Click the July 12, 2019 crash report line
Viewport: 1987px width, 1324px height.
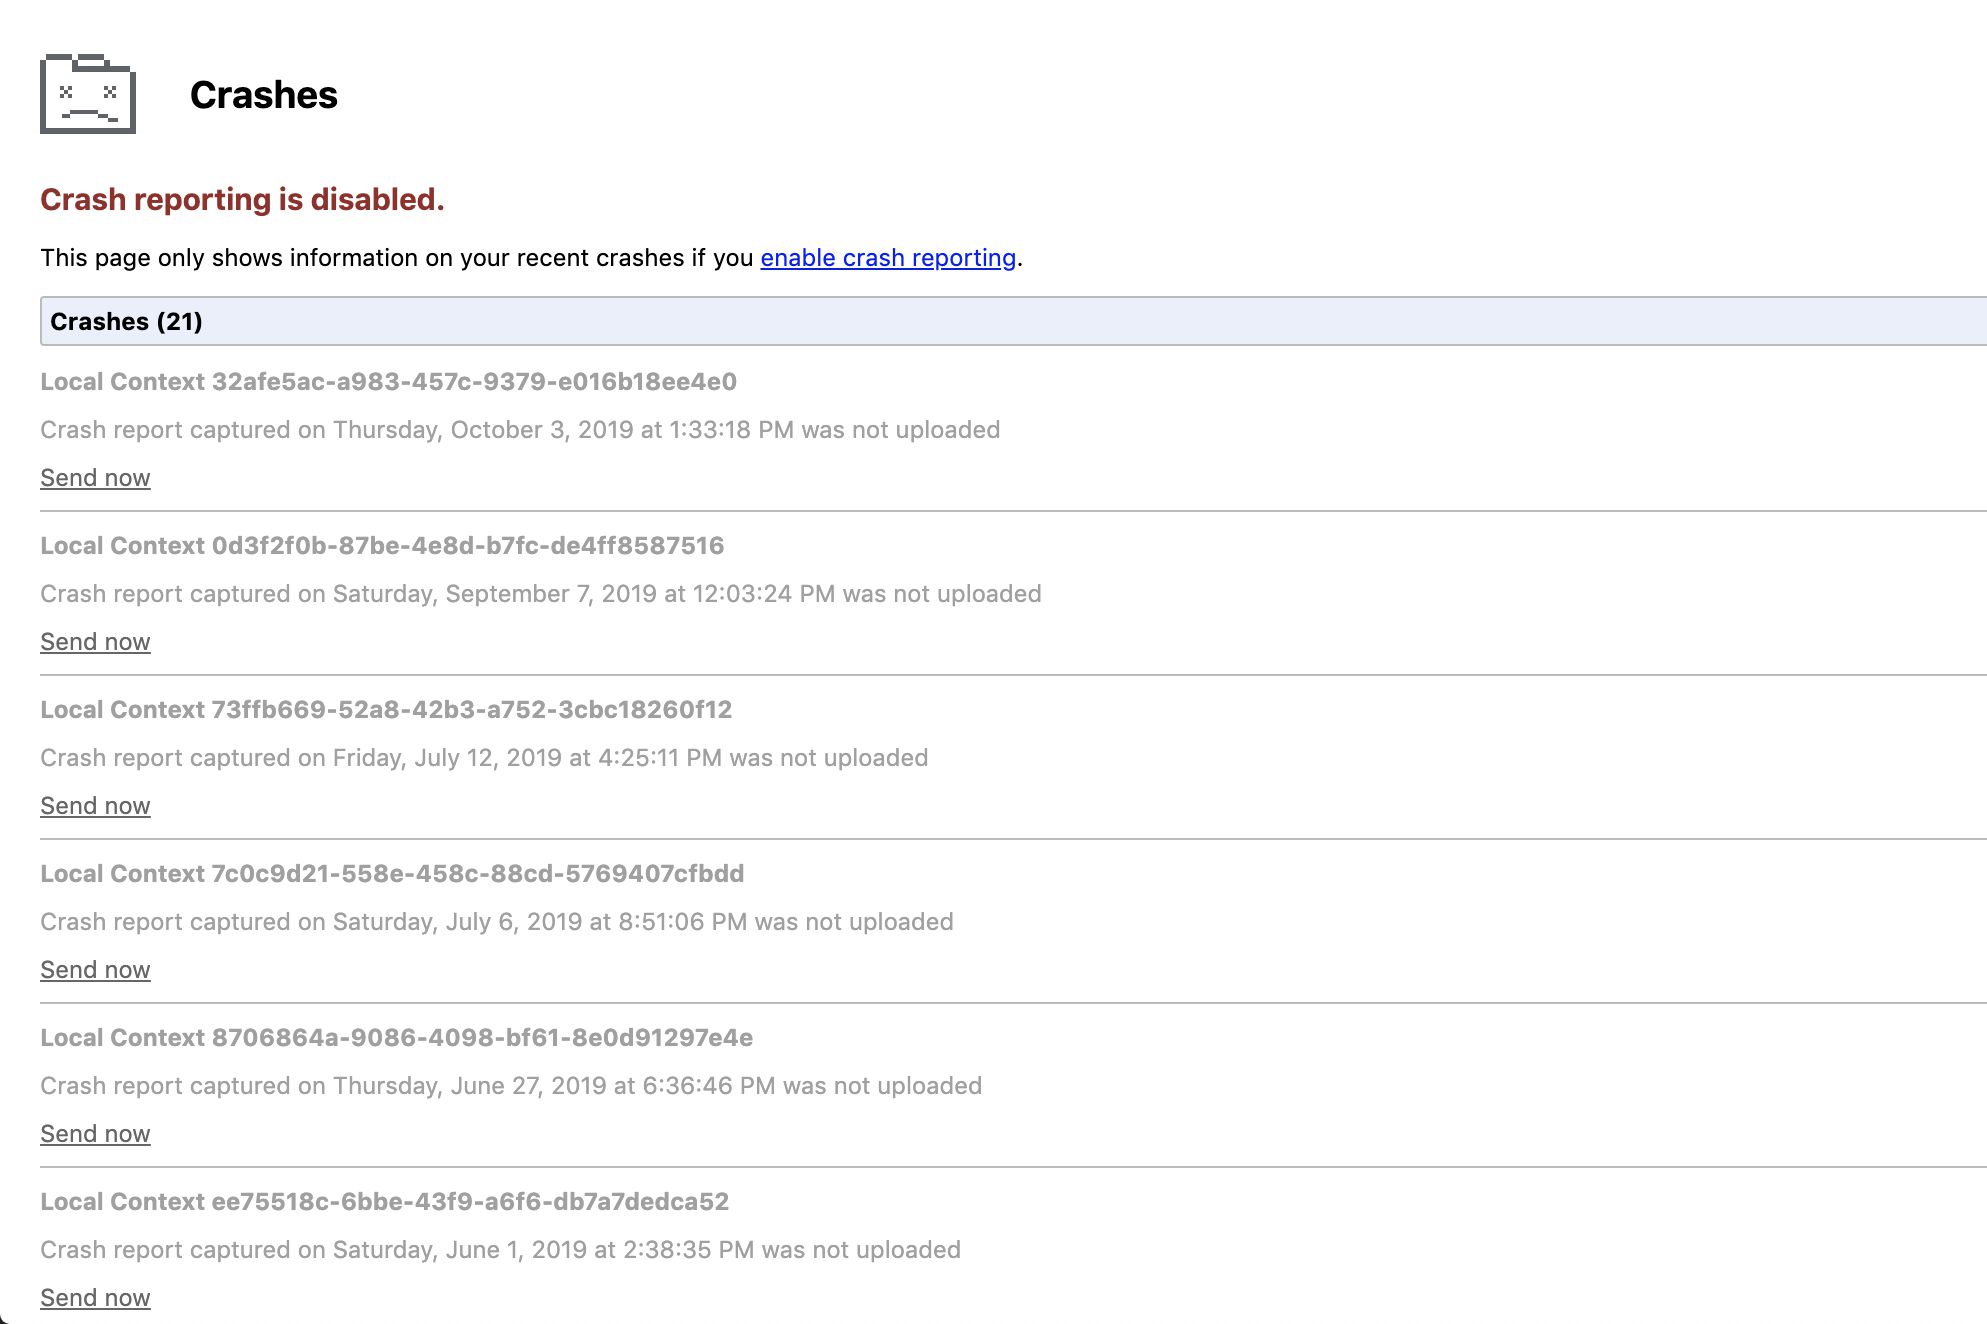484,758
